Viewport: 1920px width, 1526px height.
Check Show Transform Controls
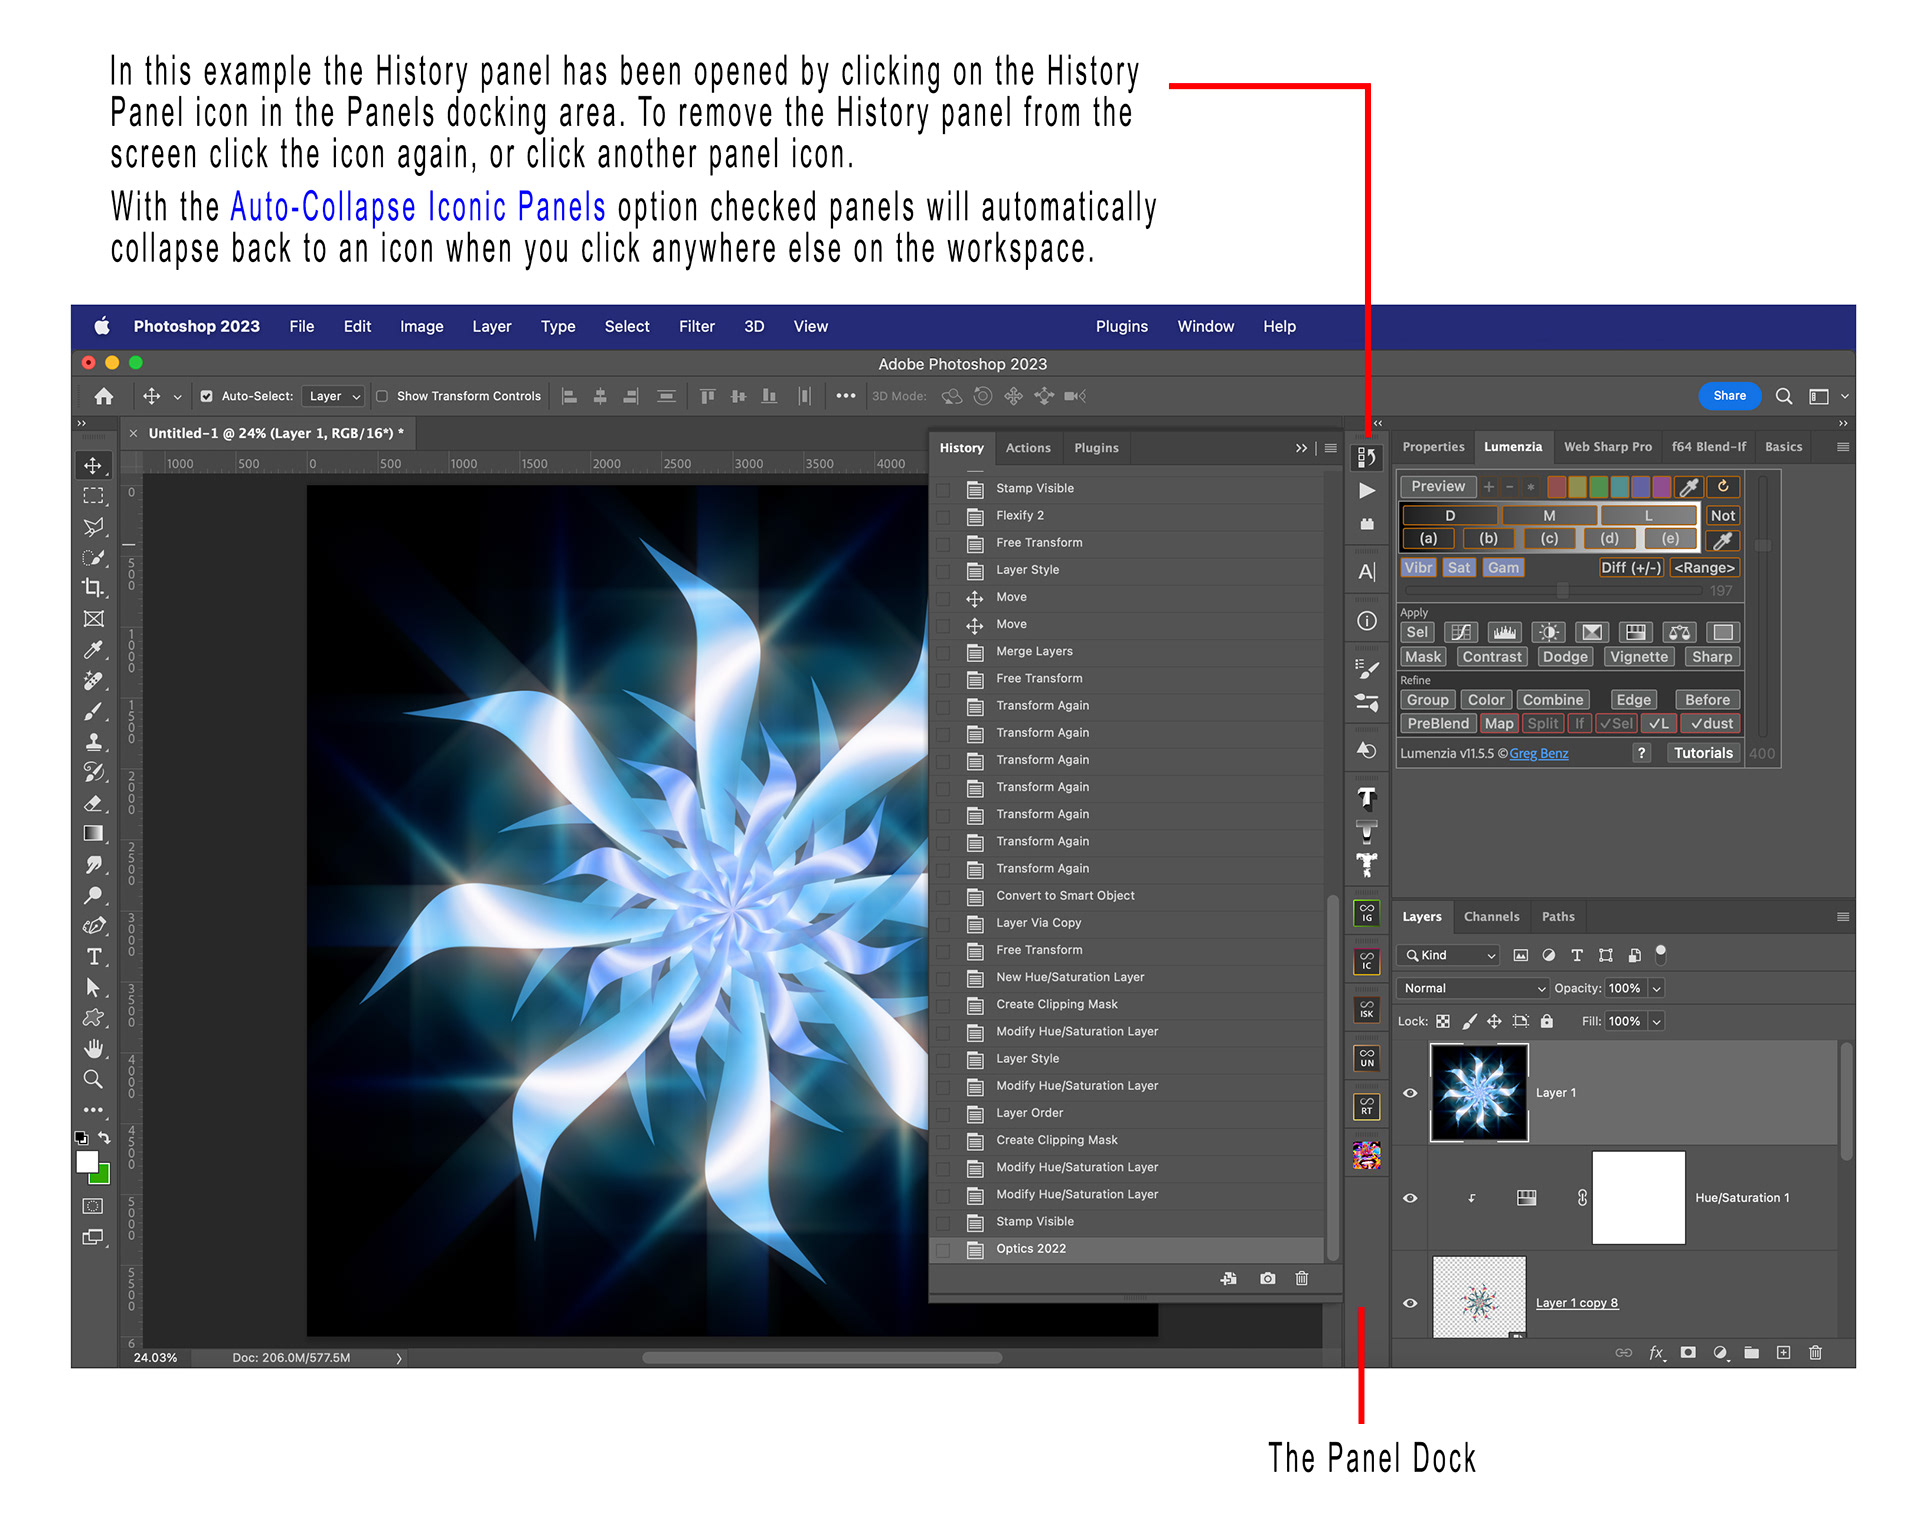click(x=382, y=396)
